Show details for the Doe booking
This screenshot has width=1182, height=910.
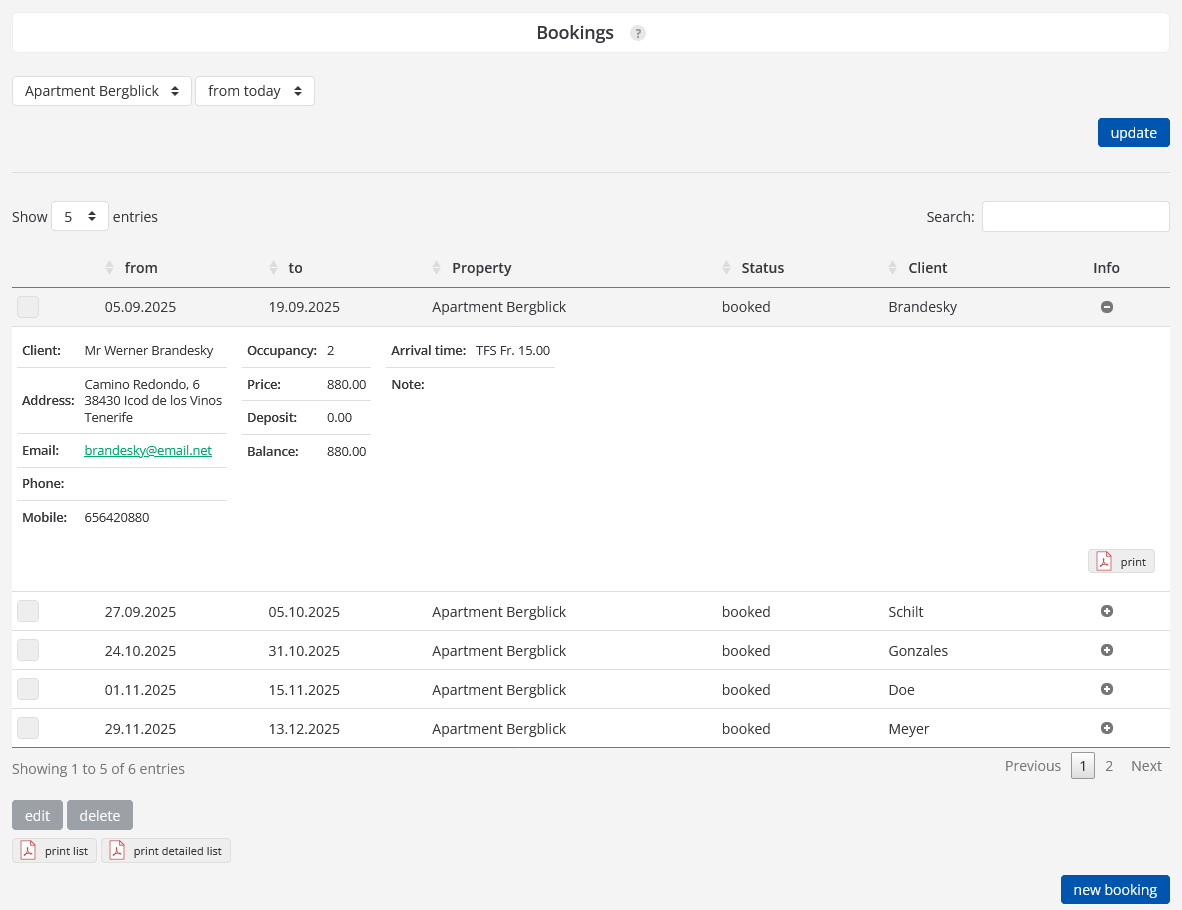click(1106, 689)
